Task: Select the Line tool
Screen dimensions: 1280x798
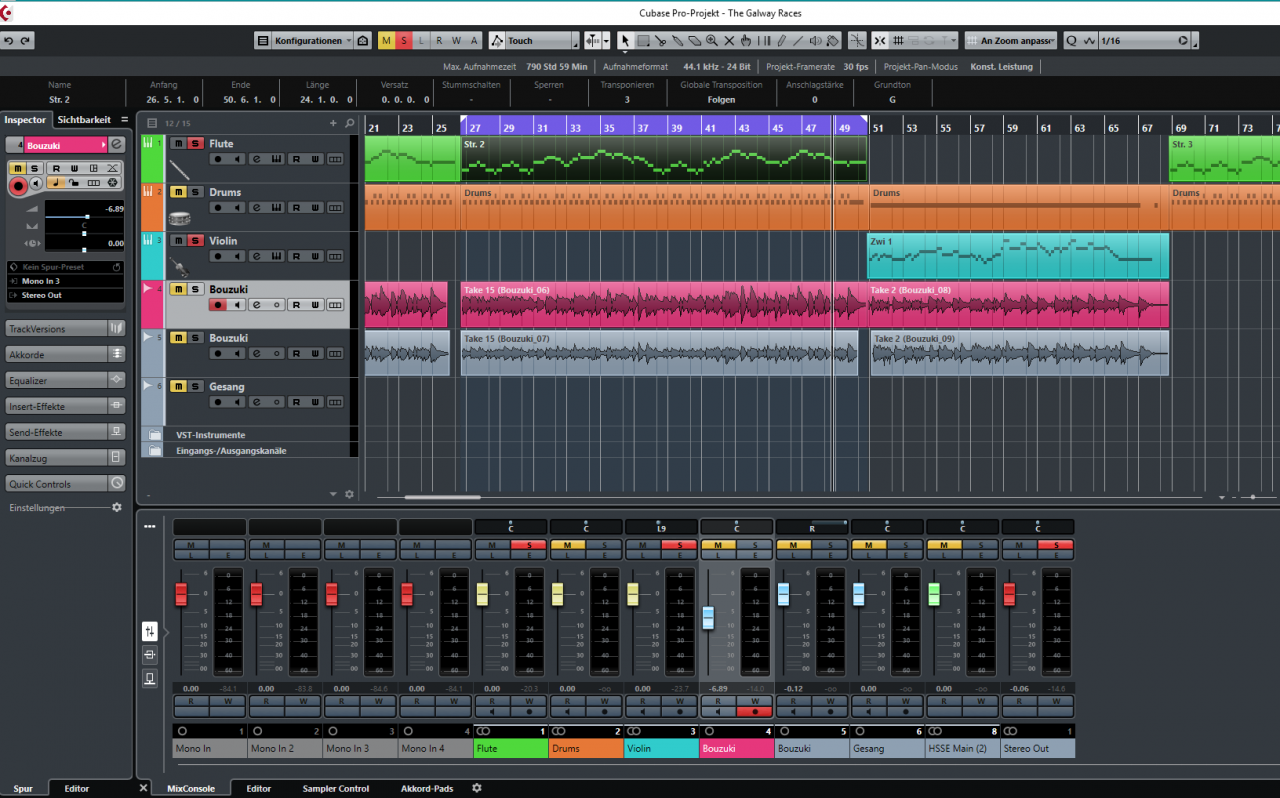Action: 798,41
